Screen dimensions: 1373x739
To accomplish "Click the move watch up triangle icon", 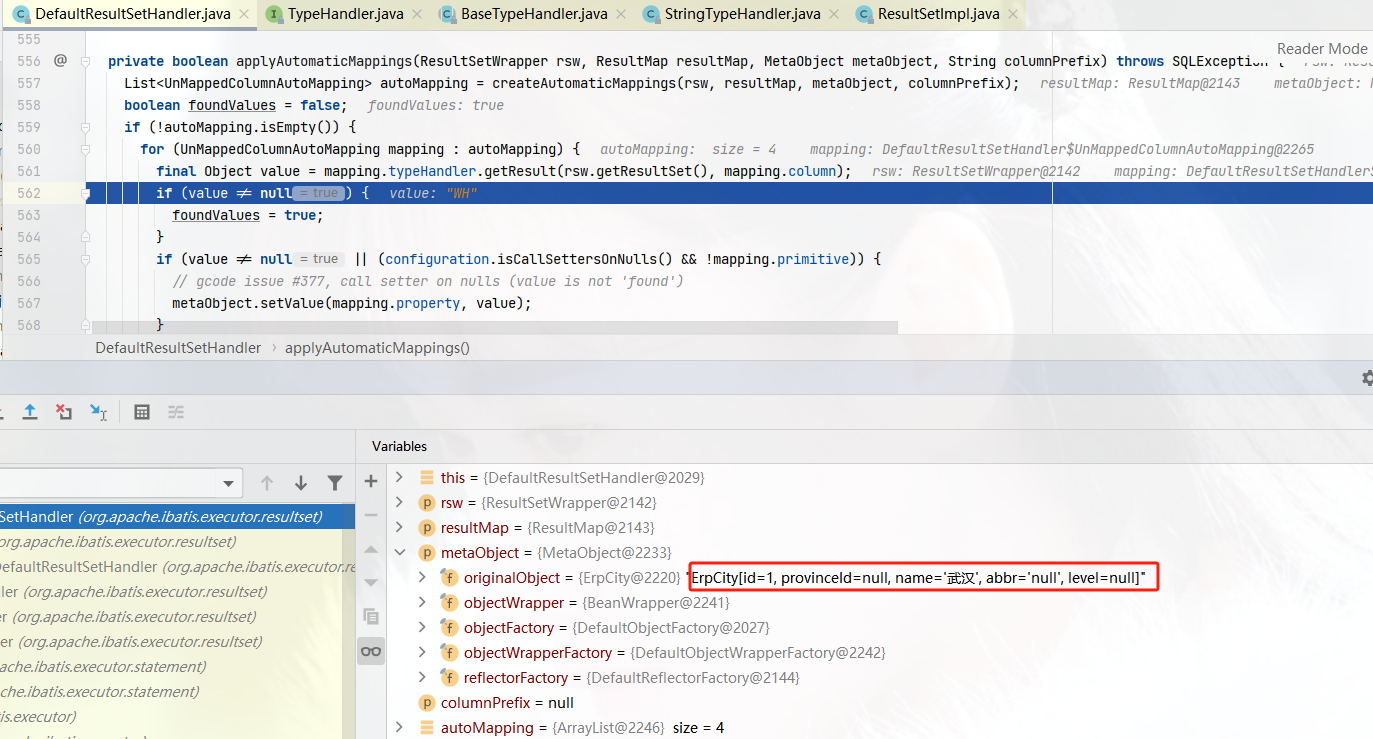I will tap(371, 549).
